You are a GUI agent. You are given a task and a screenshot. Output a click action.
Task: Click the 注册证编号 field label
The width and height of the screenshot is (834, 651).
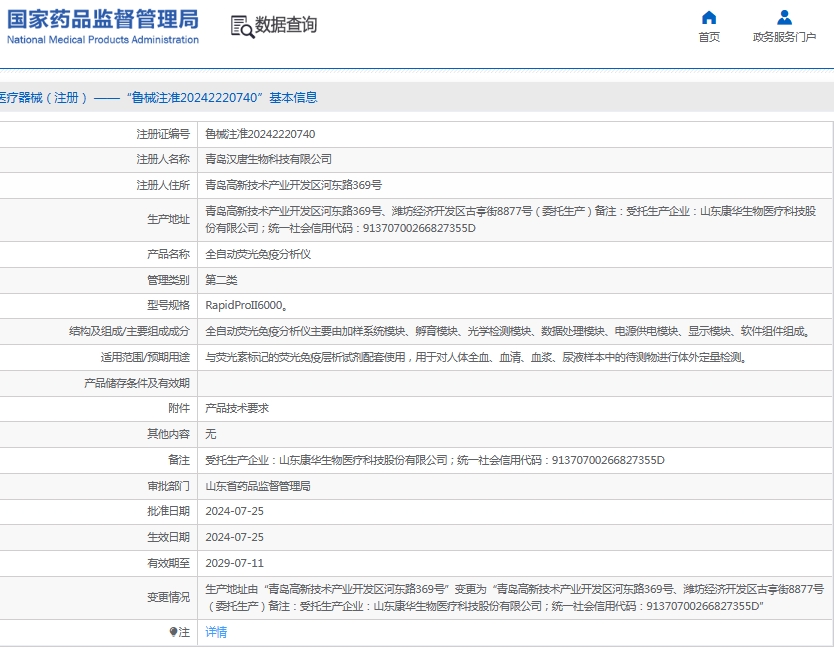(163, 134)
